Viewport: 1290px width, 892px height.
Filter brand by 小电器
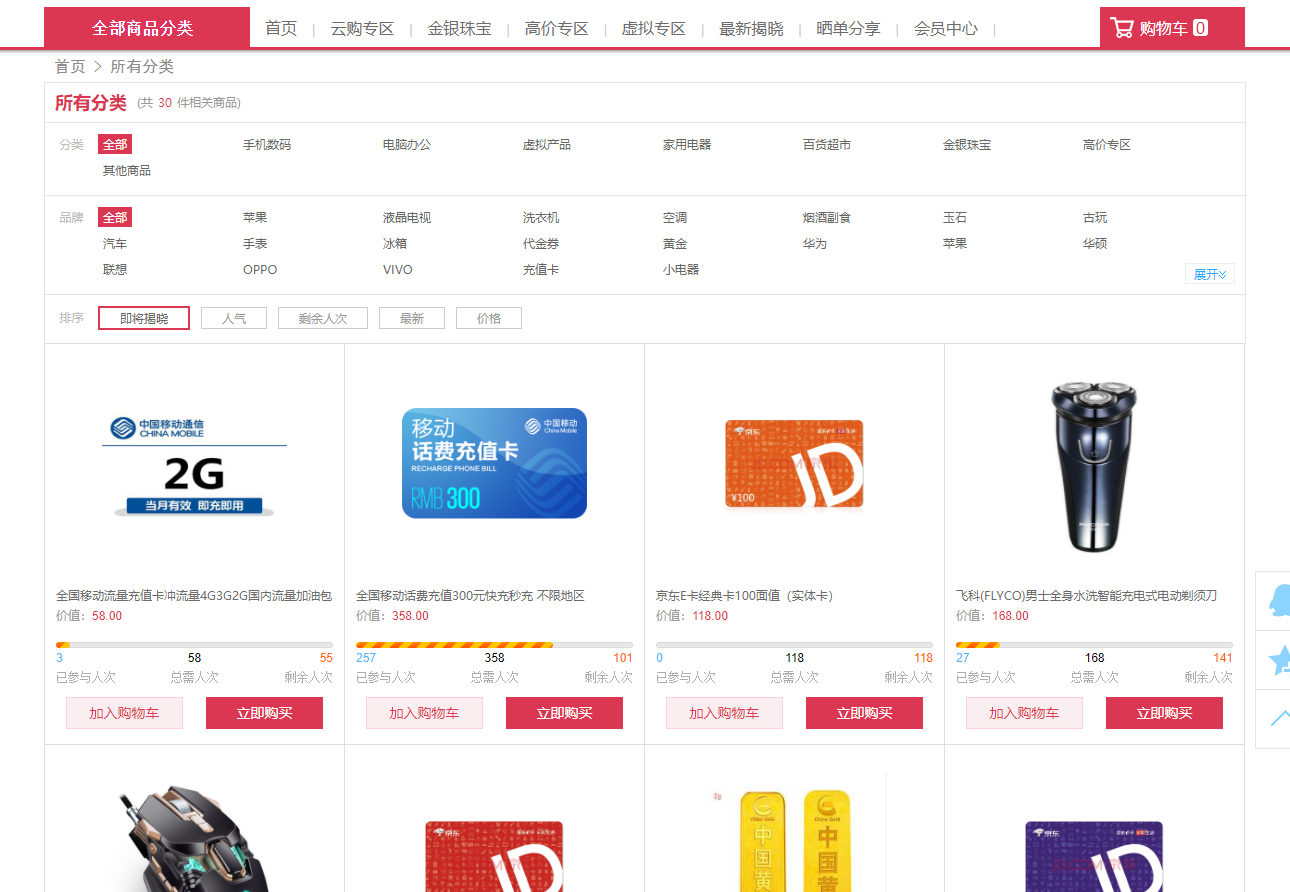681,269
